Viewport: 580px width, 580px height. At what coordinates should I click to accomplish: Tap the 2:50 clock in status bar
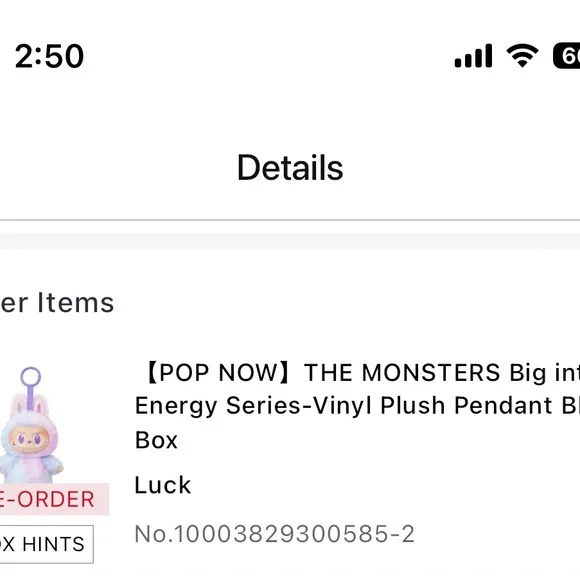[x=49, y=56]
